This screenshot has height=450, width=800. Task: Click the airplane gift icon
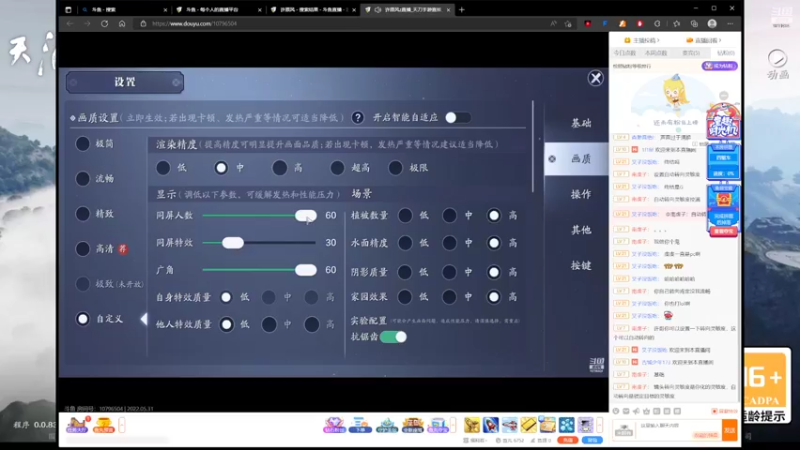point(510,424)
